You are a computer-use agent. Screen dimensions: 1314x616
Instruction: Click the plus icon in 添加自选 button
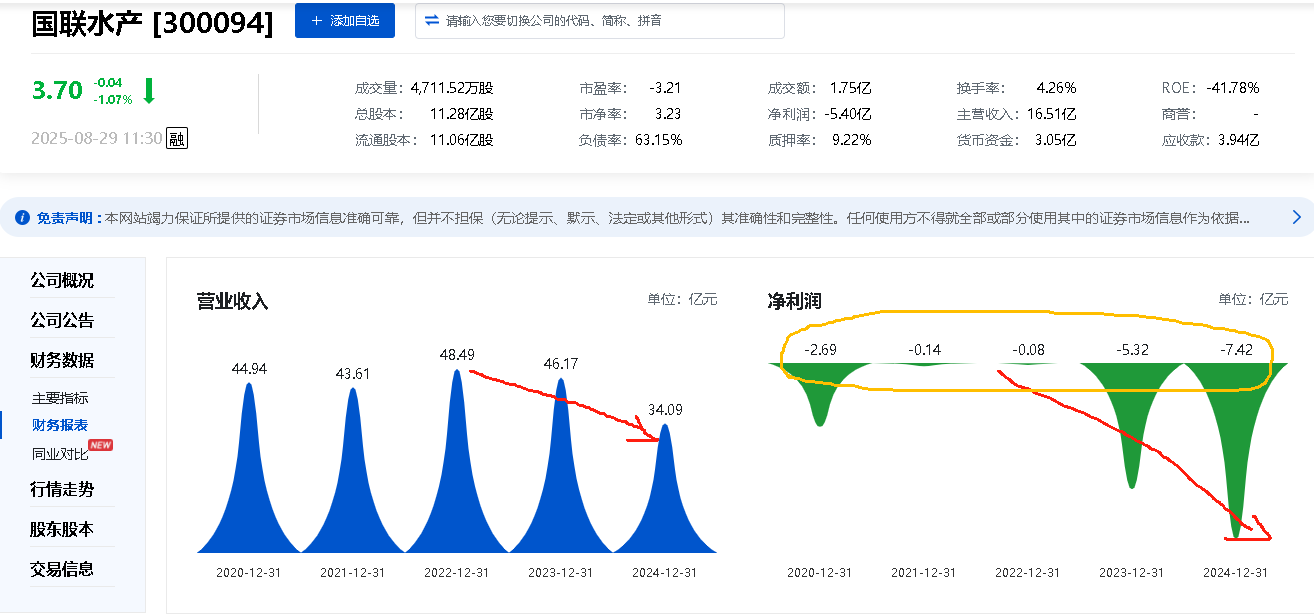[x=317, y=21]
